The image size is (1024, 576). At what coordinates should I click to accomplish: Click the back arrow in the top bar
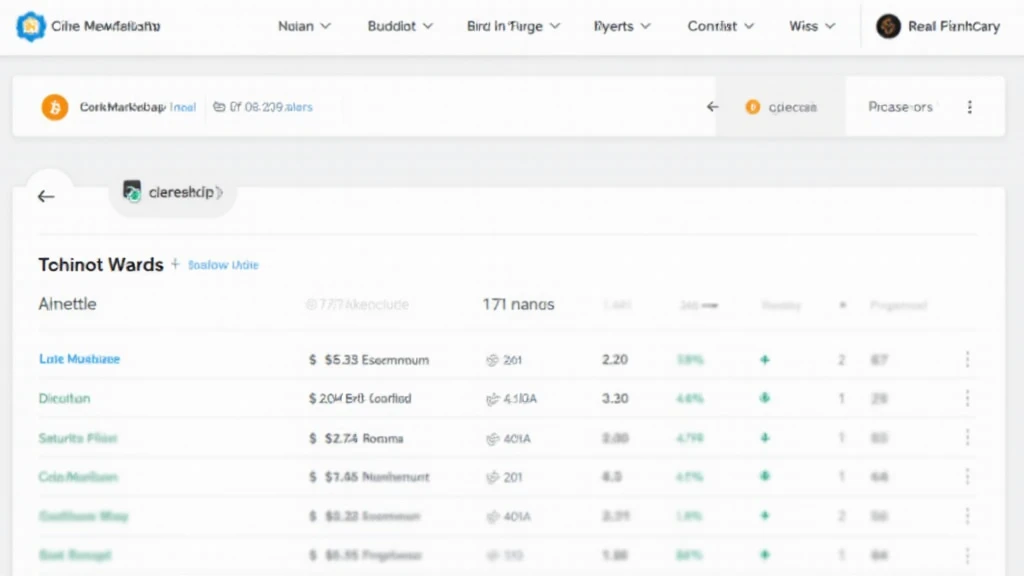[x=712, y=106]
